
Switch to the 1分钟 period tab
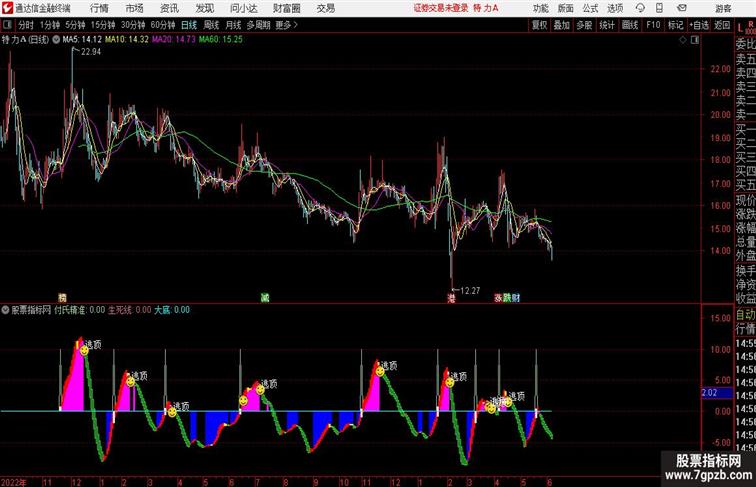click(x=50, y=25)
